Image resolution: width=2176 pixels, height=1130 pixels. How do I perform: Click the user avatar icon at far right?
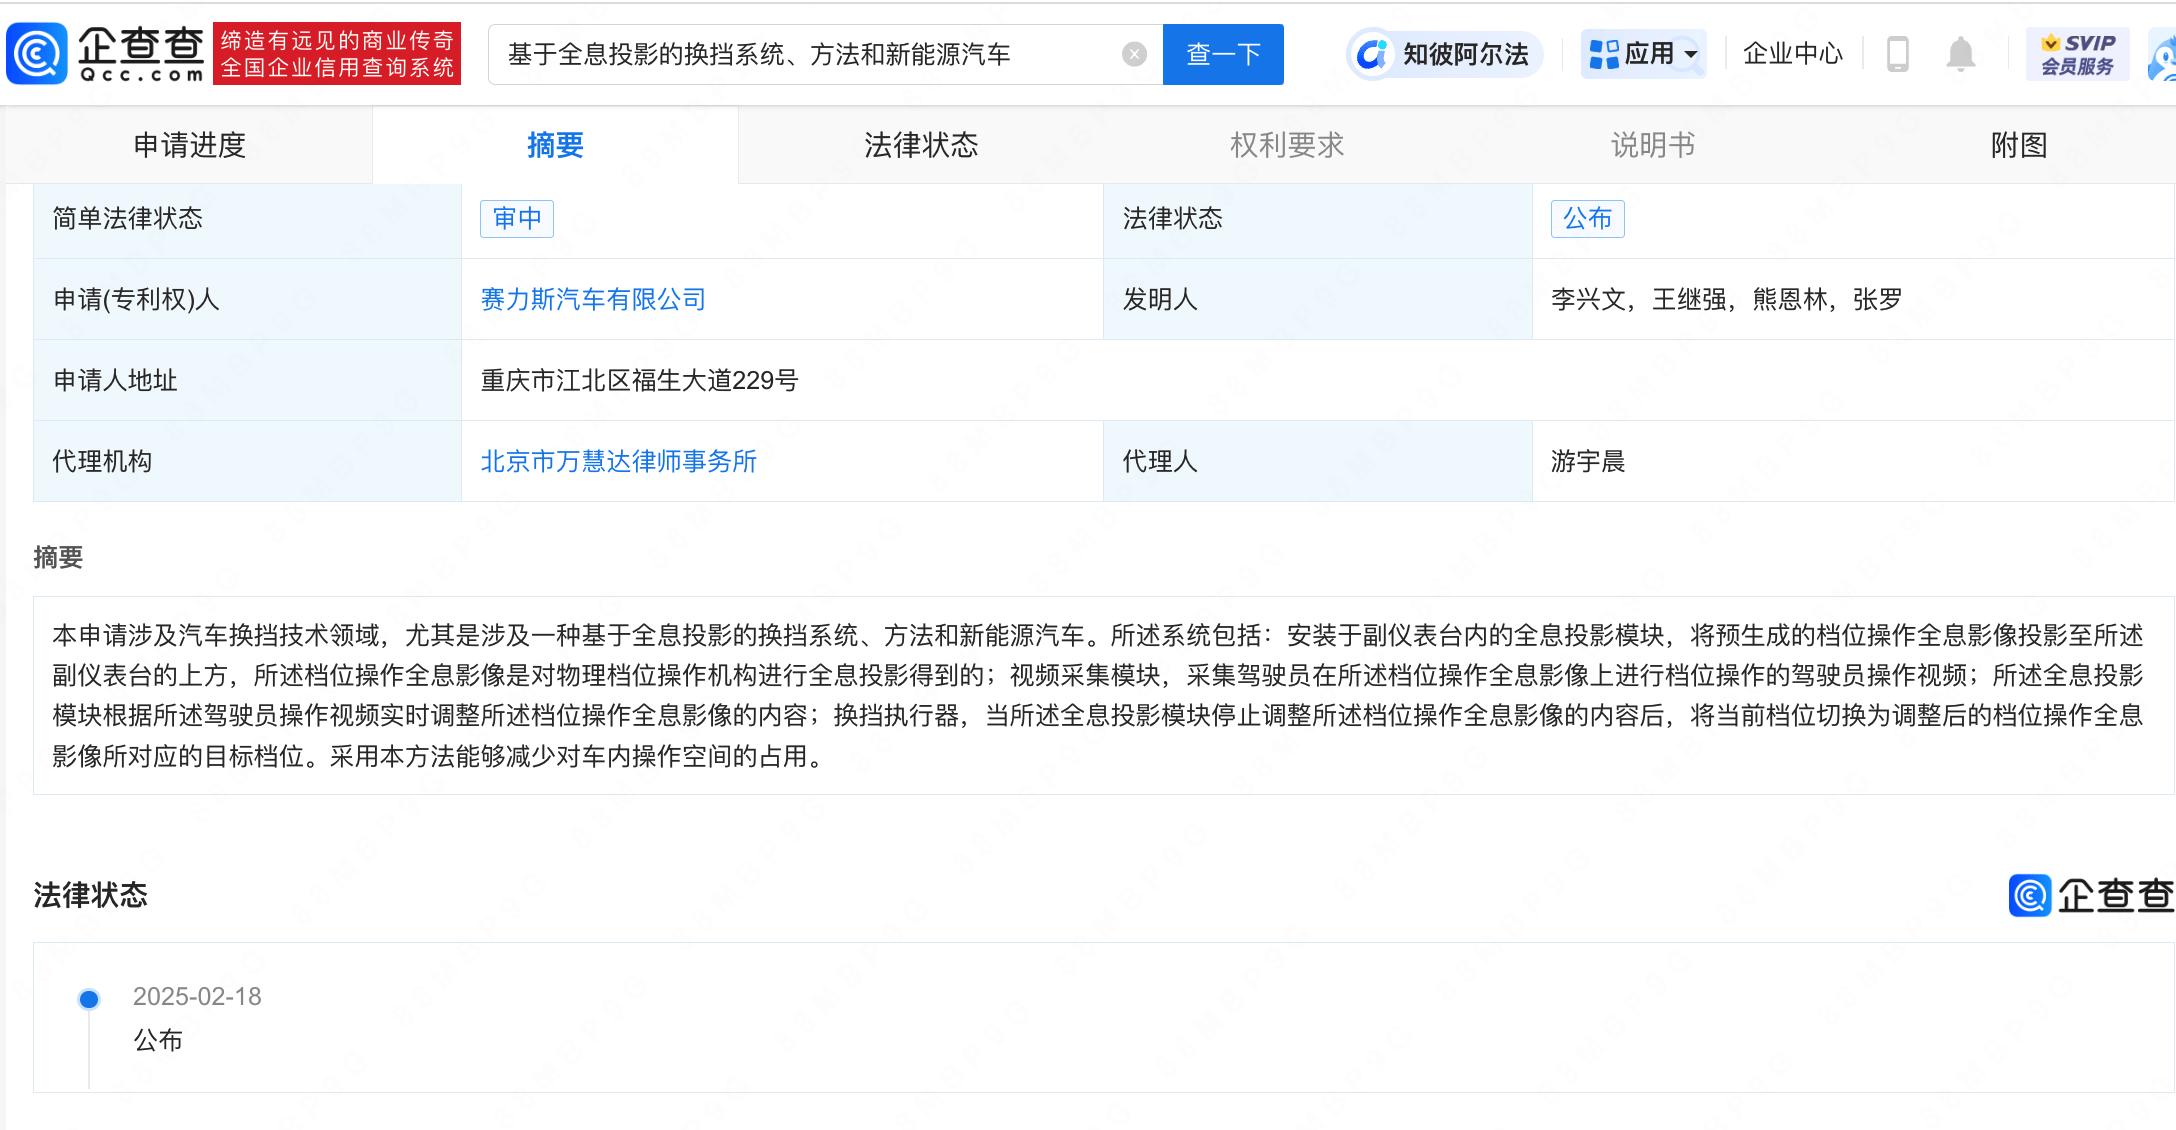(2162, 56)
